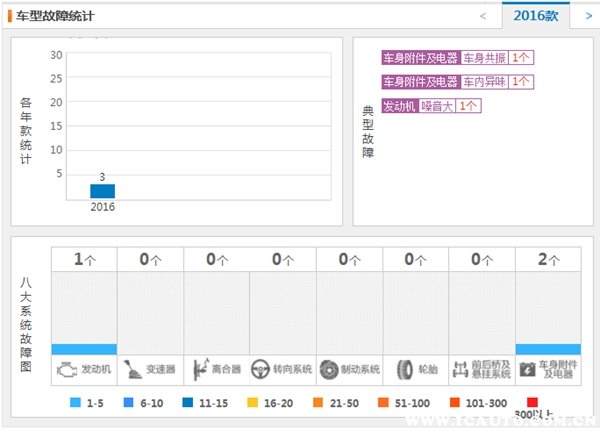600x430 pixels.
Task: Select the 2016款 tab
Action: click(535, 16)
